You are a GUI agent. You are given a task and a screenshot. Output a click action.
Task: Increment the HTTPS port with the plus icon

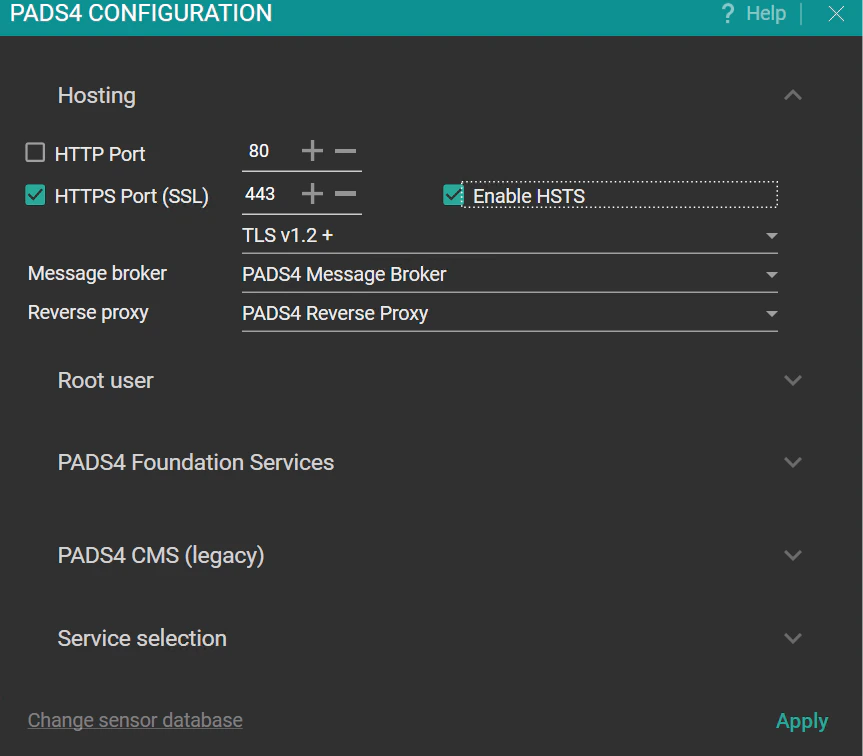(312, 194)
